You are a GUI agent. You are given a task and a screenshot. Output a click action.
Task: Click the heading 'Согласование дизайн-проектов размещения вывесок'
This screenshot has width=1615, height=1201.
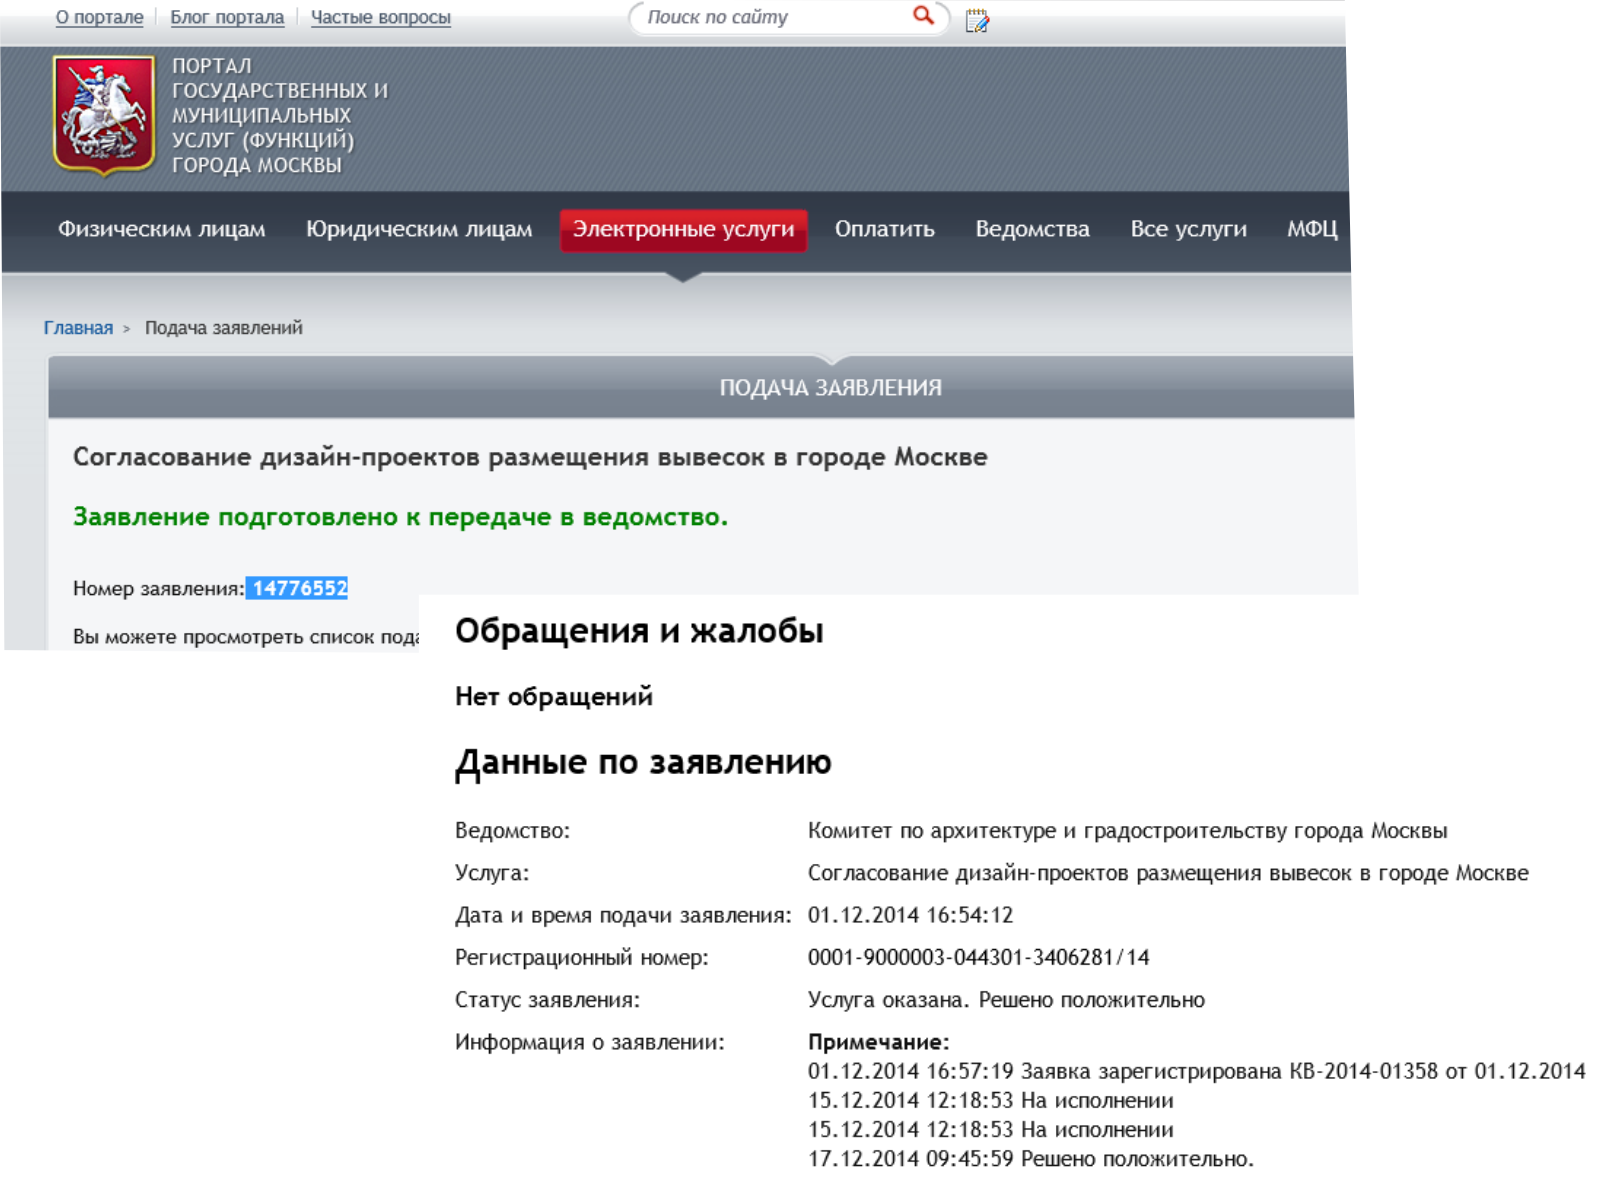530,457
